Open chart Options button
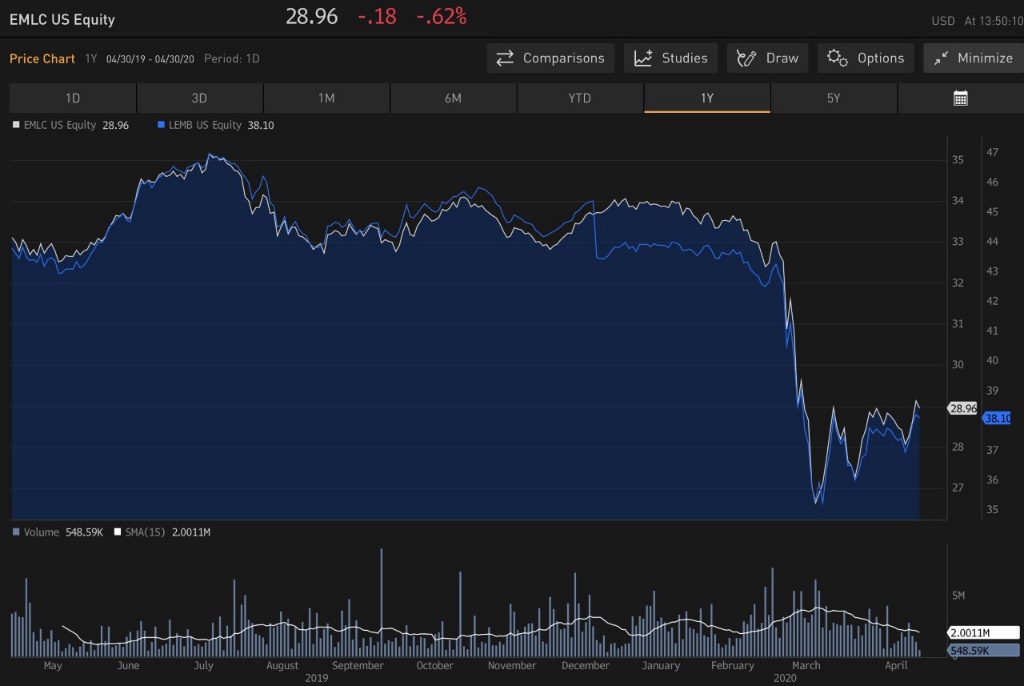Image resolution: width=1024 pixels, height=686 pixels. 865,58
